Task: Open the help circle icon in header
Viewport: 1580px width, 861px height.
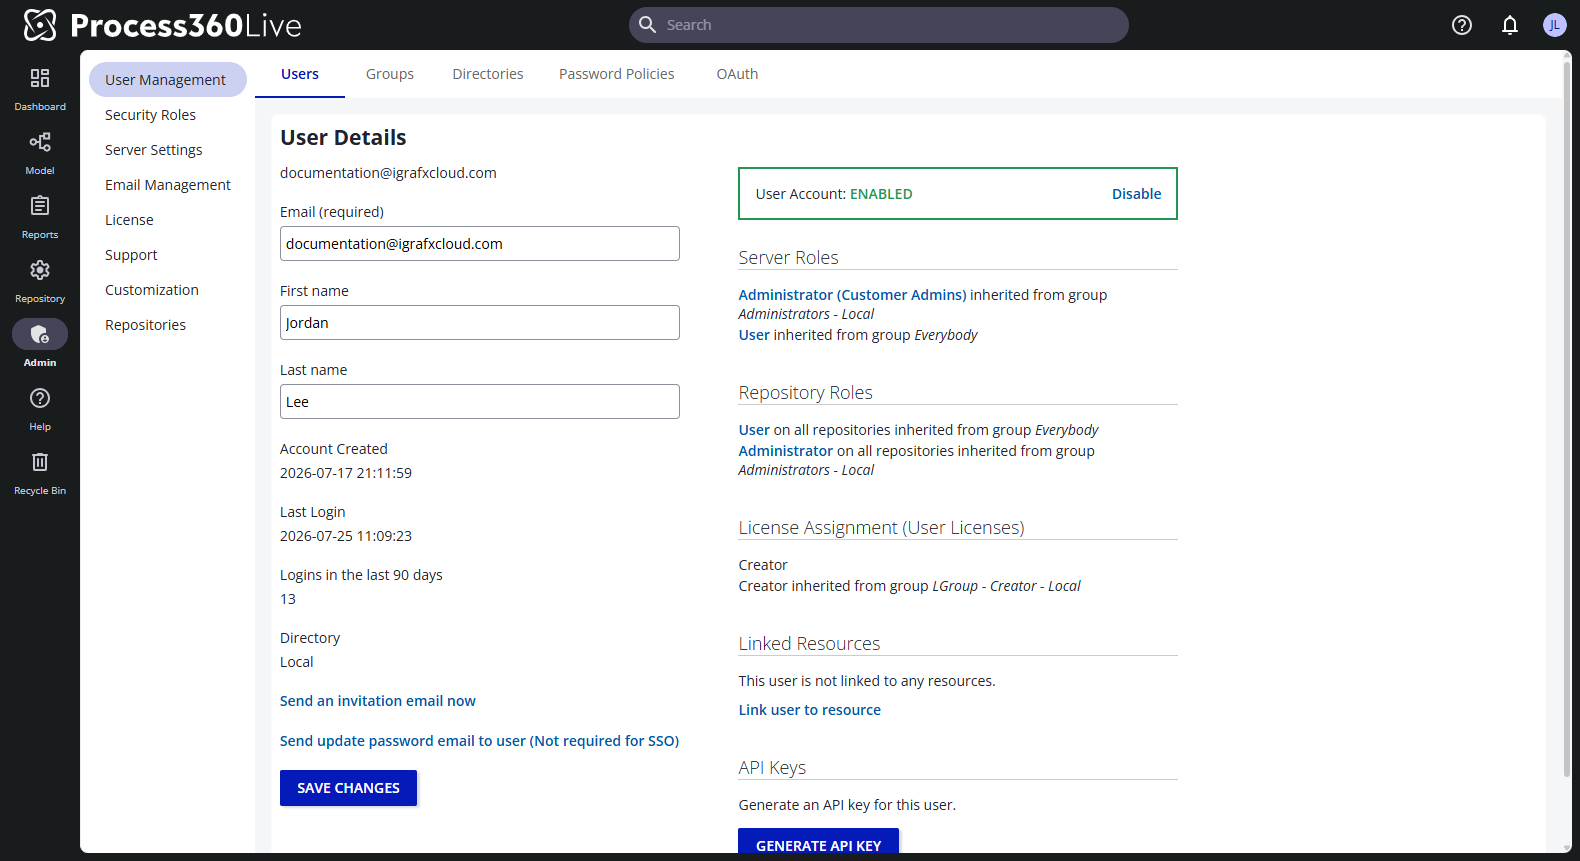Action: tap(1462, 25)
